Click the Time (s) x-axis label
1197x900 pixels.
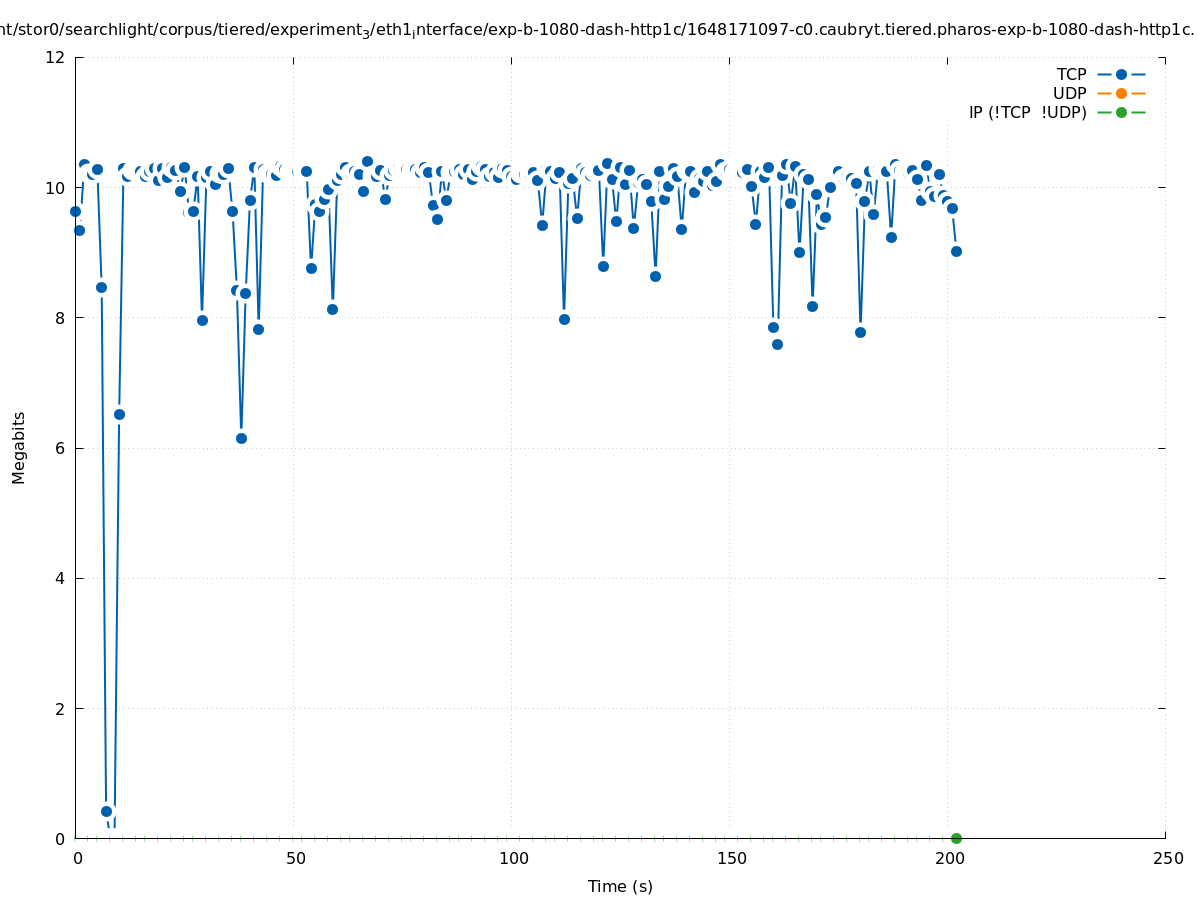pos(620,886)
